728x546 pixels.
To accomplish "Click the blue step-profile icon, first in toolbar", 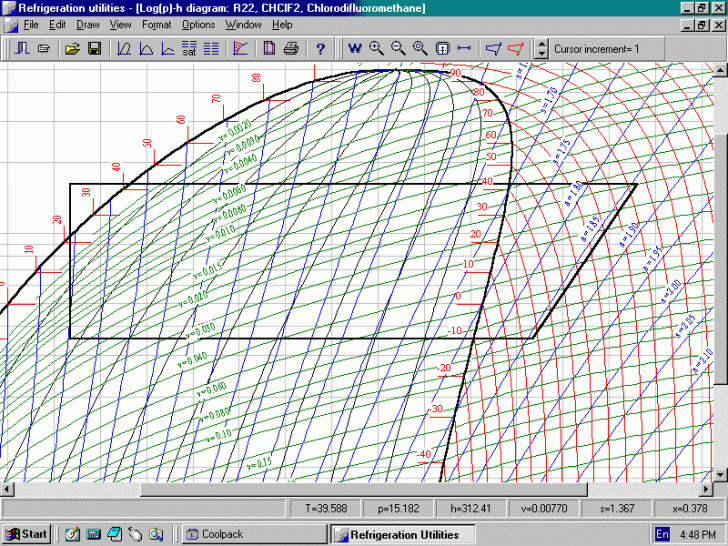I will 22,48.
